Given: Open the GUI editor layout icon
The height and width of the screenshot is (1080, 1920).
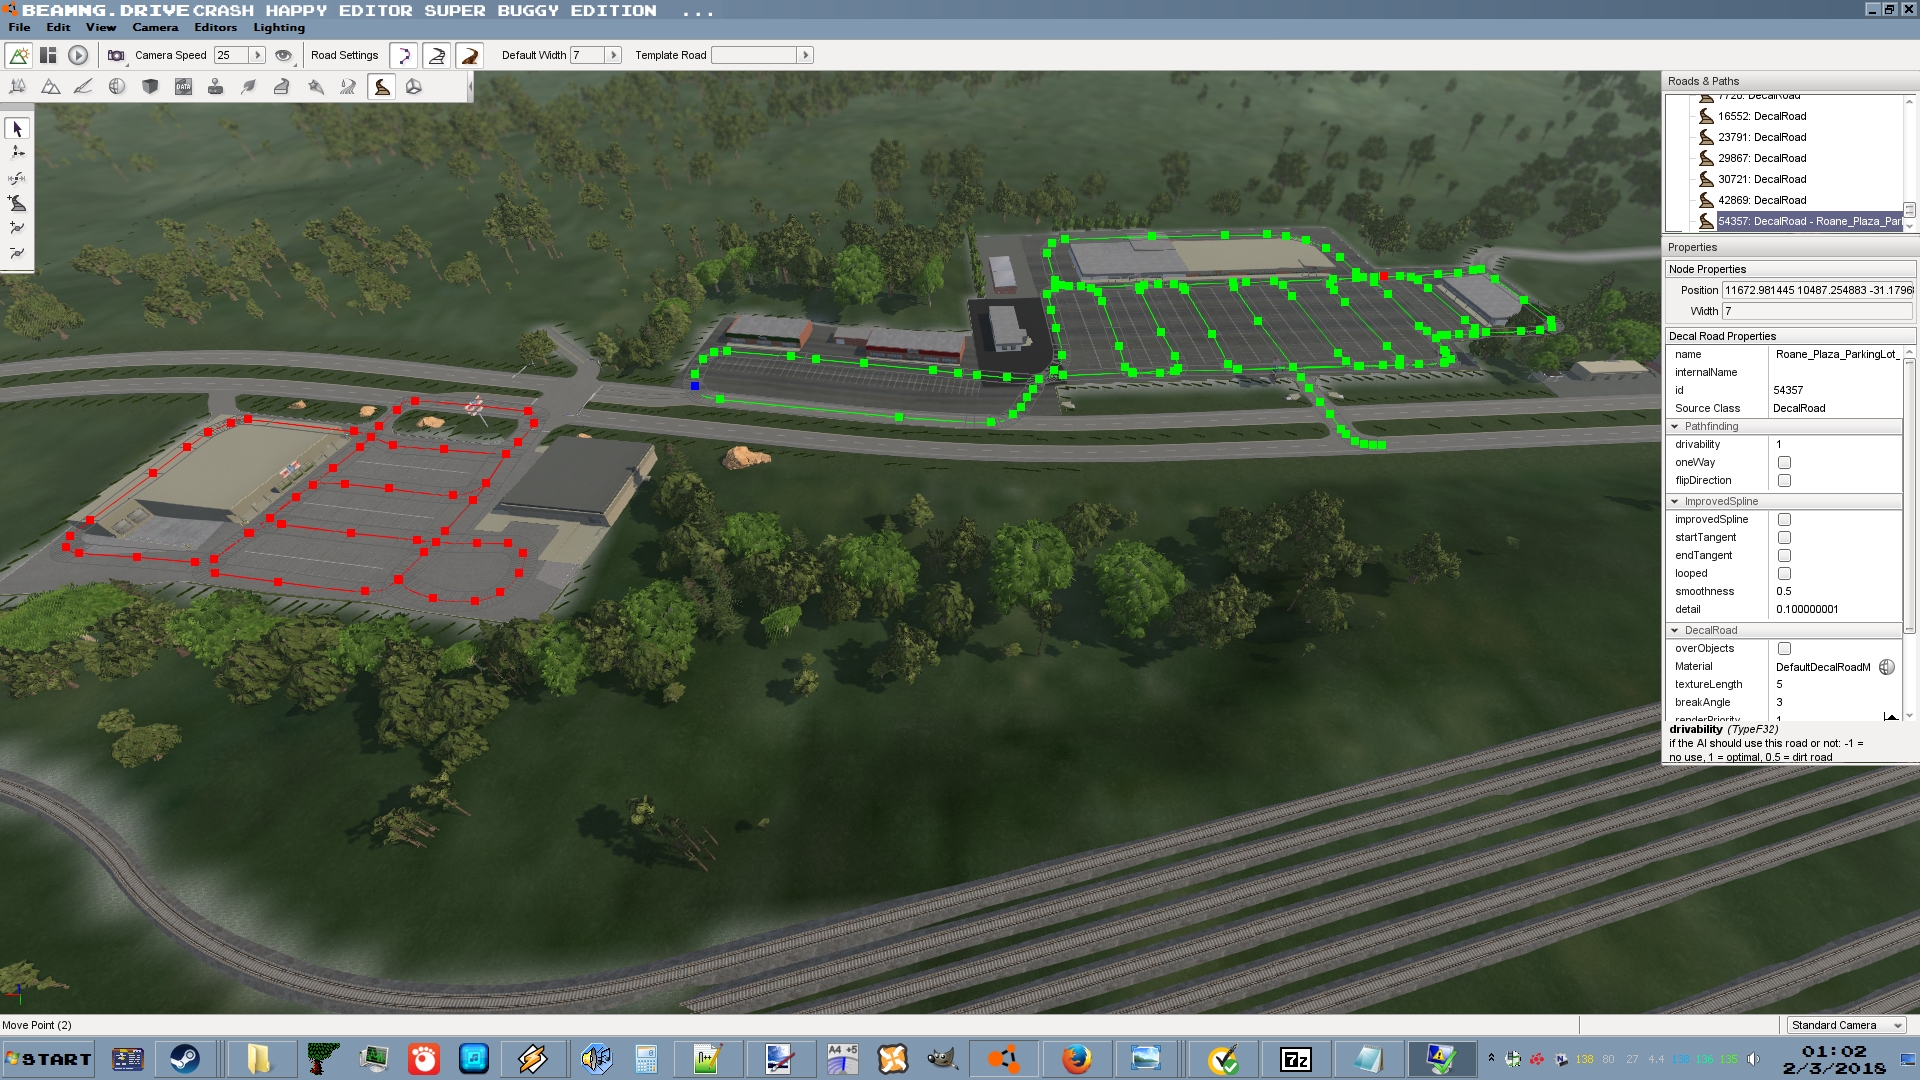Looking at the screenshot, I should [x=48, y=55].
